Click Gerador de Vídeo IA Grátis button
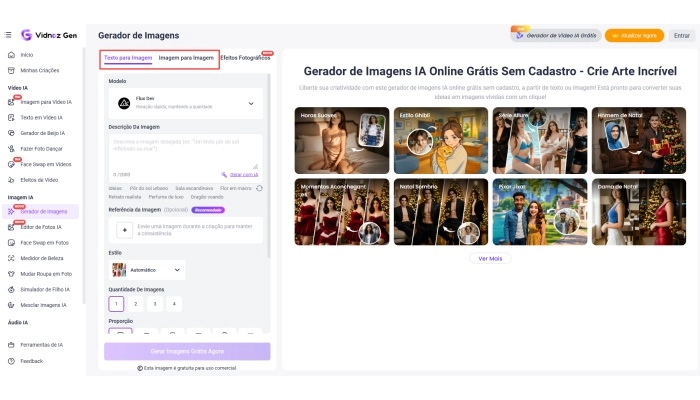The width and height of the screenshot is (700, 400). coord(556,35)
